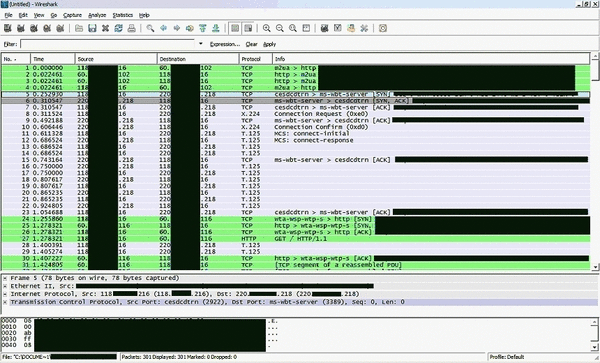The height and width of the screenshot is (363, 600).
Task: Zoom out the packet text
Action: pos(280,28)
